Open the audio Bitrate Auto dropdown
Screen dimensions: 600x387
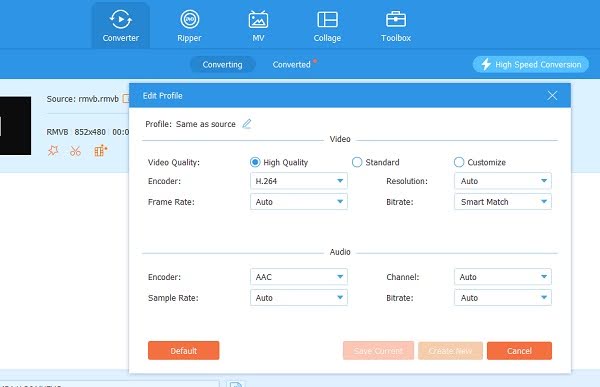(x=503, y=298)
